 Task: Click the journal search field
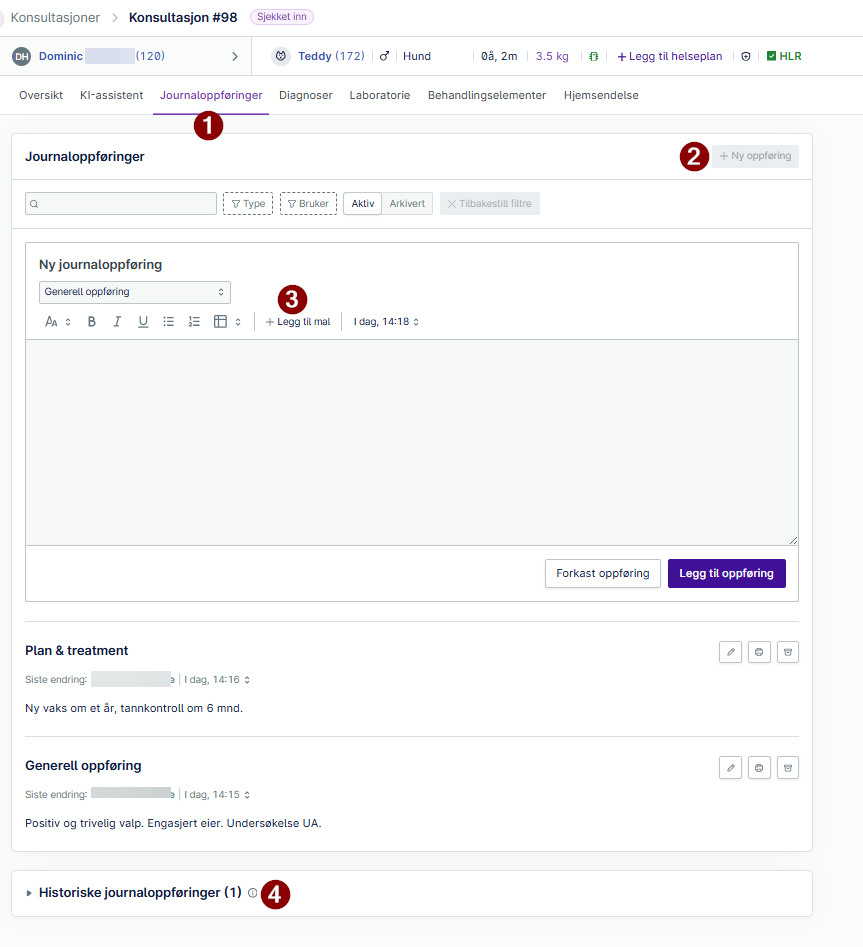(x=121, y=204)
